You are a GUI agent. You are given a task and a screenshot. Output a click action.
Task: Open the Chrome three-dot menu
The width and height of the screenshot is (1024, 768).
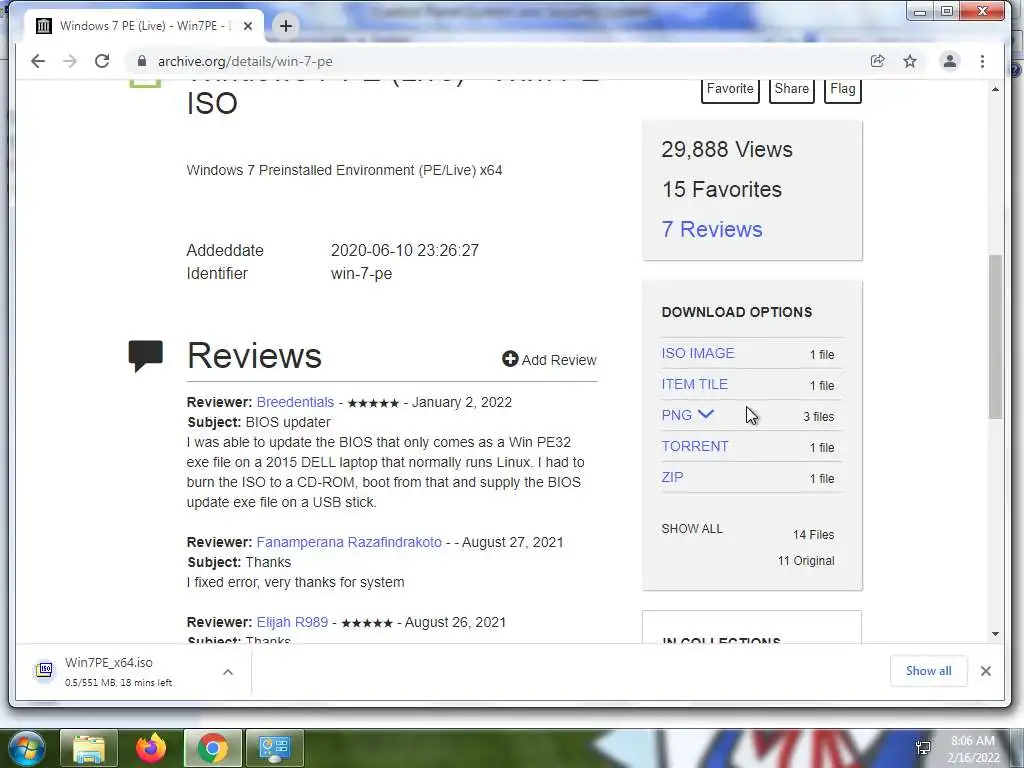pos(982,61)
